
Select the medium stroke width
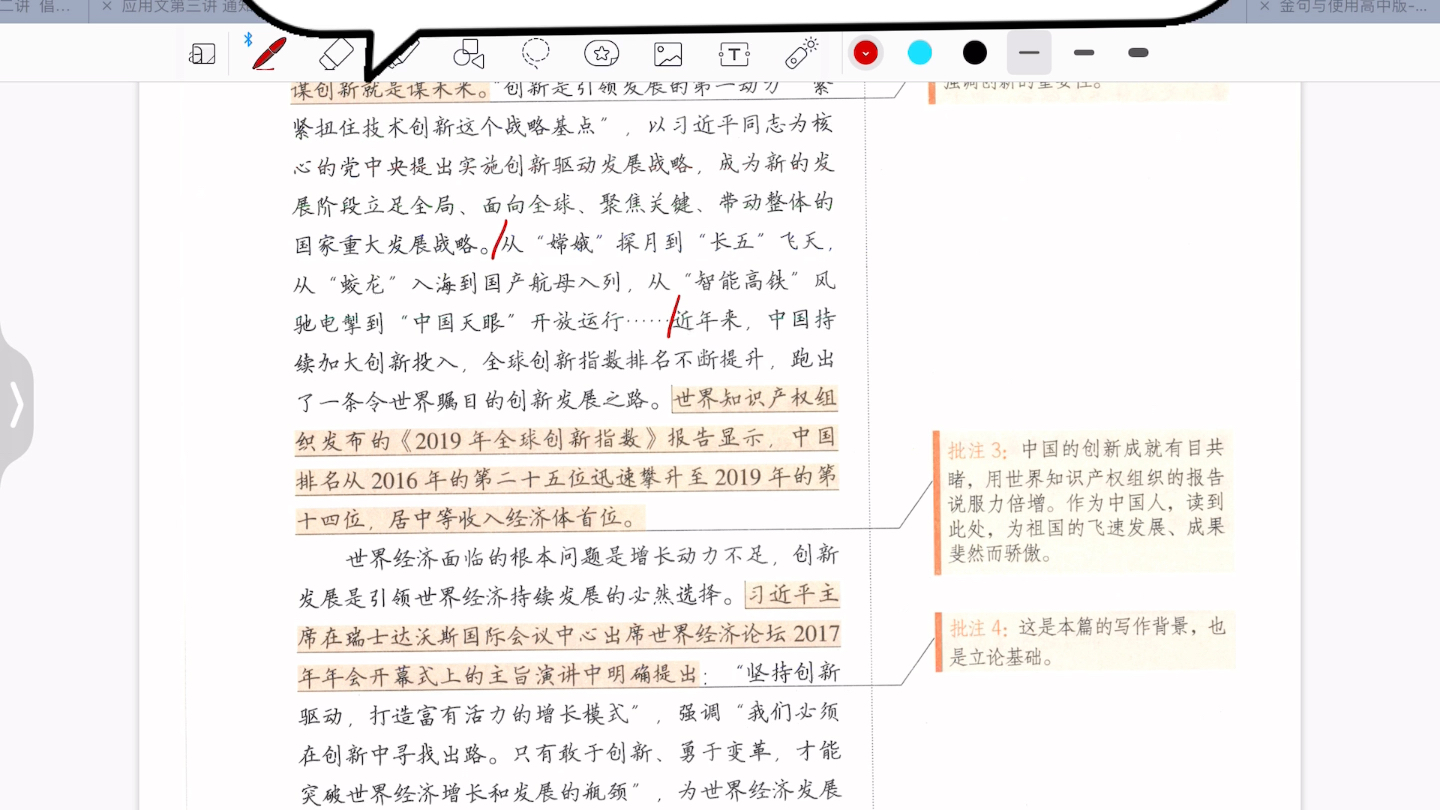1084,53
